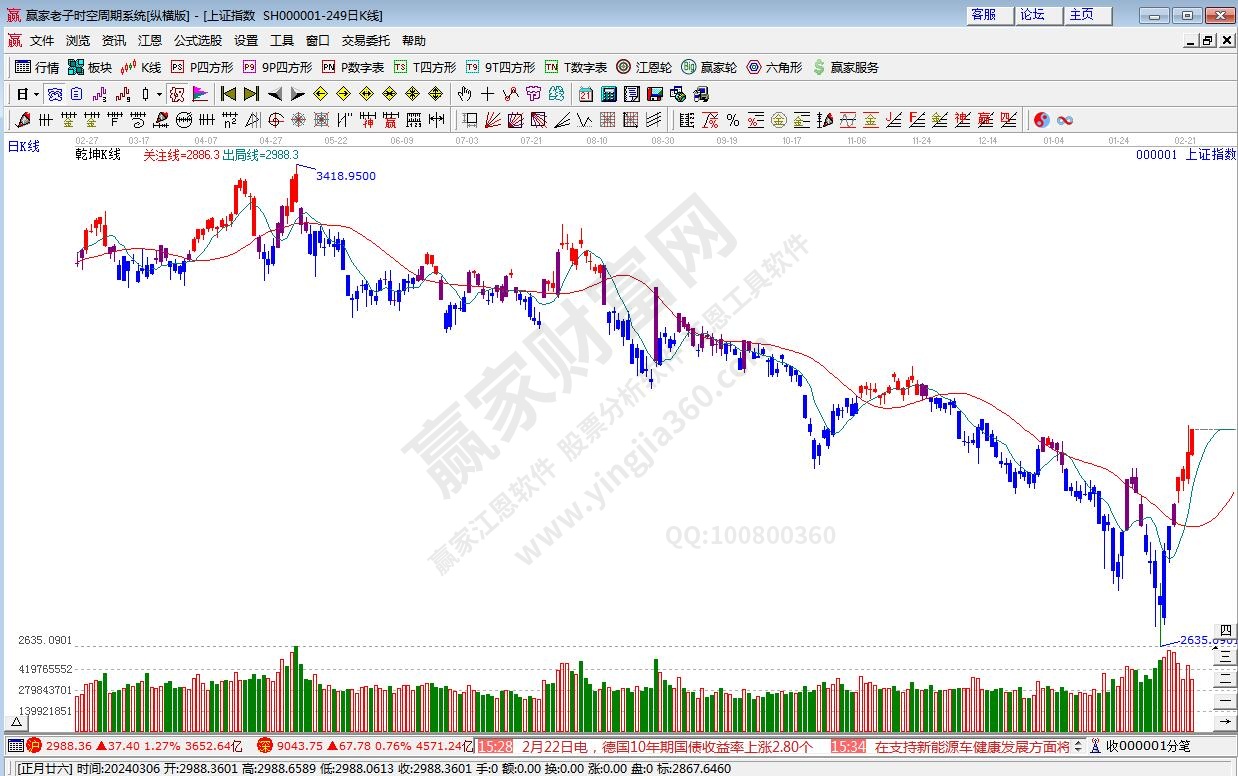
Task: Open the 交易委托 menu
Action: (365, 41)
